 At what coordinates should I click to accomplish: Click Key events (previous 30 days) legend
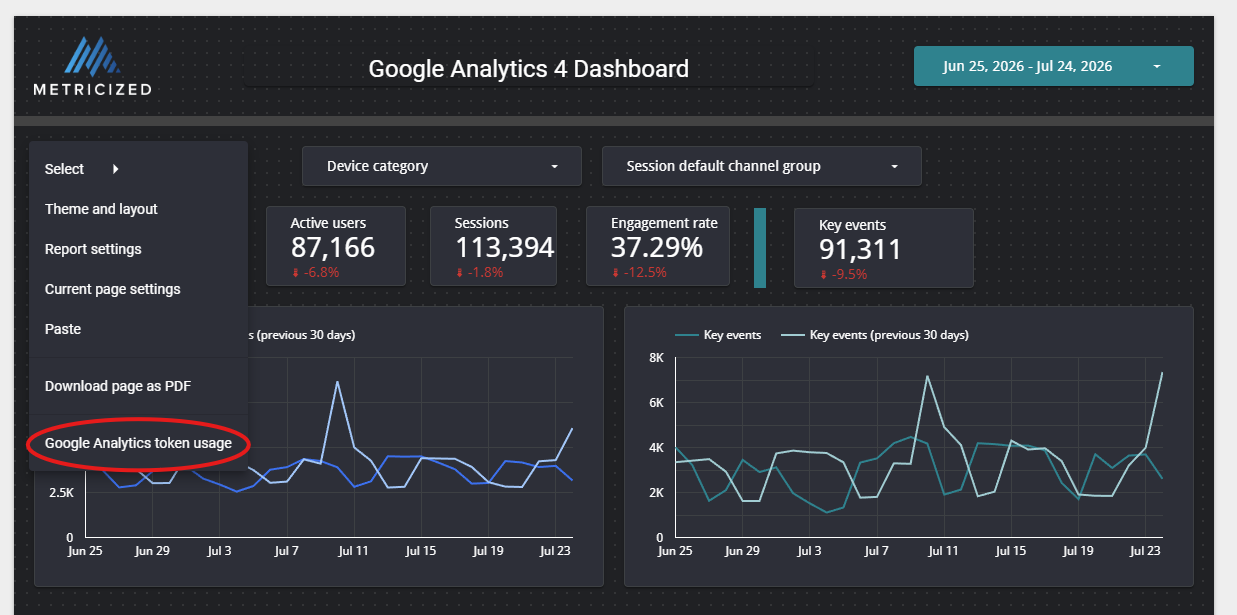(x=874, y=335)
